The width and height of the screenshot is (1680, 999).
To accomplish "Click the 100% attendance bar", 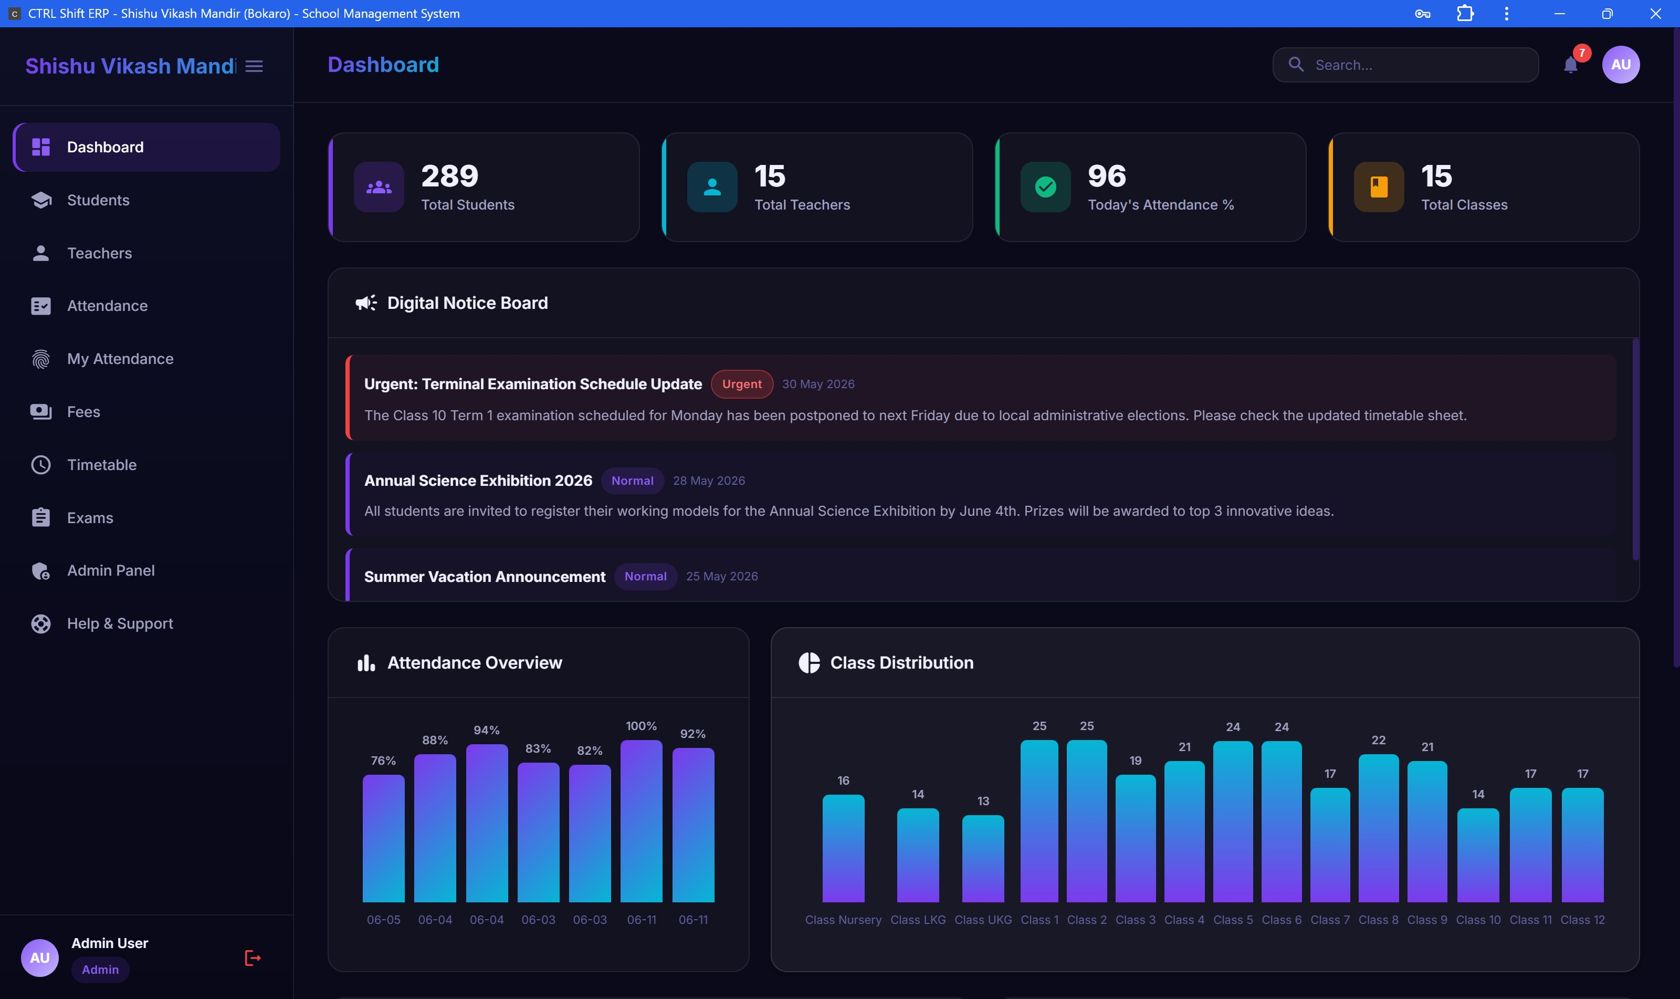I will point(641,821).
